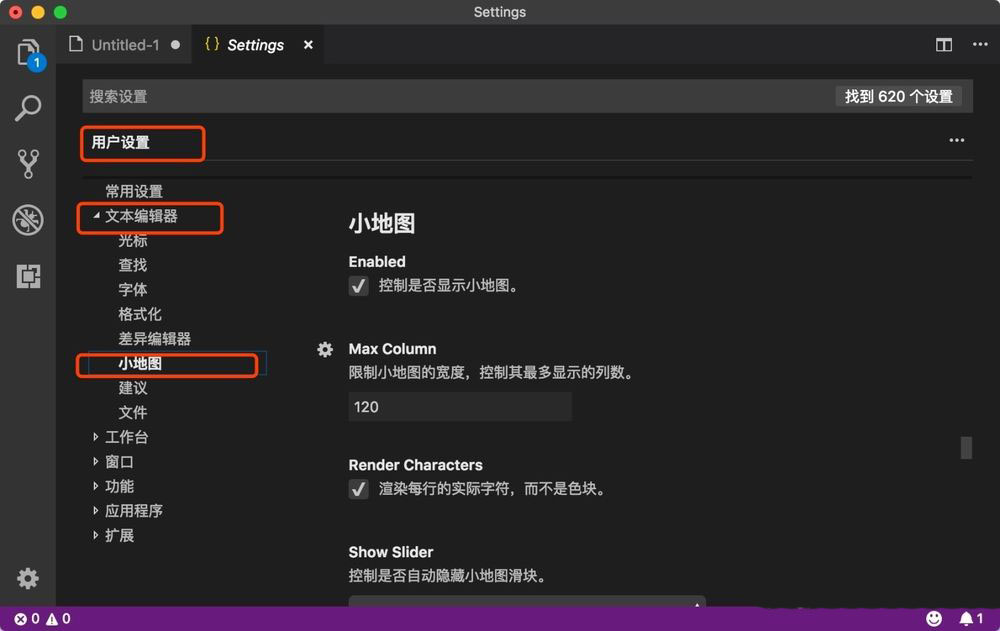1000x631 pixels.
Task: Toggle the Render Characters checkbox
Action: (358, 489)
